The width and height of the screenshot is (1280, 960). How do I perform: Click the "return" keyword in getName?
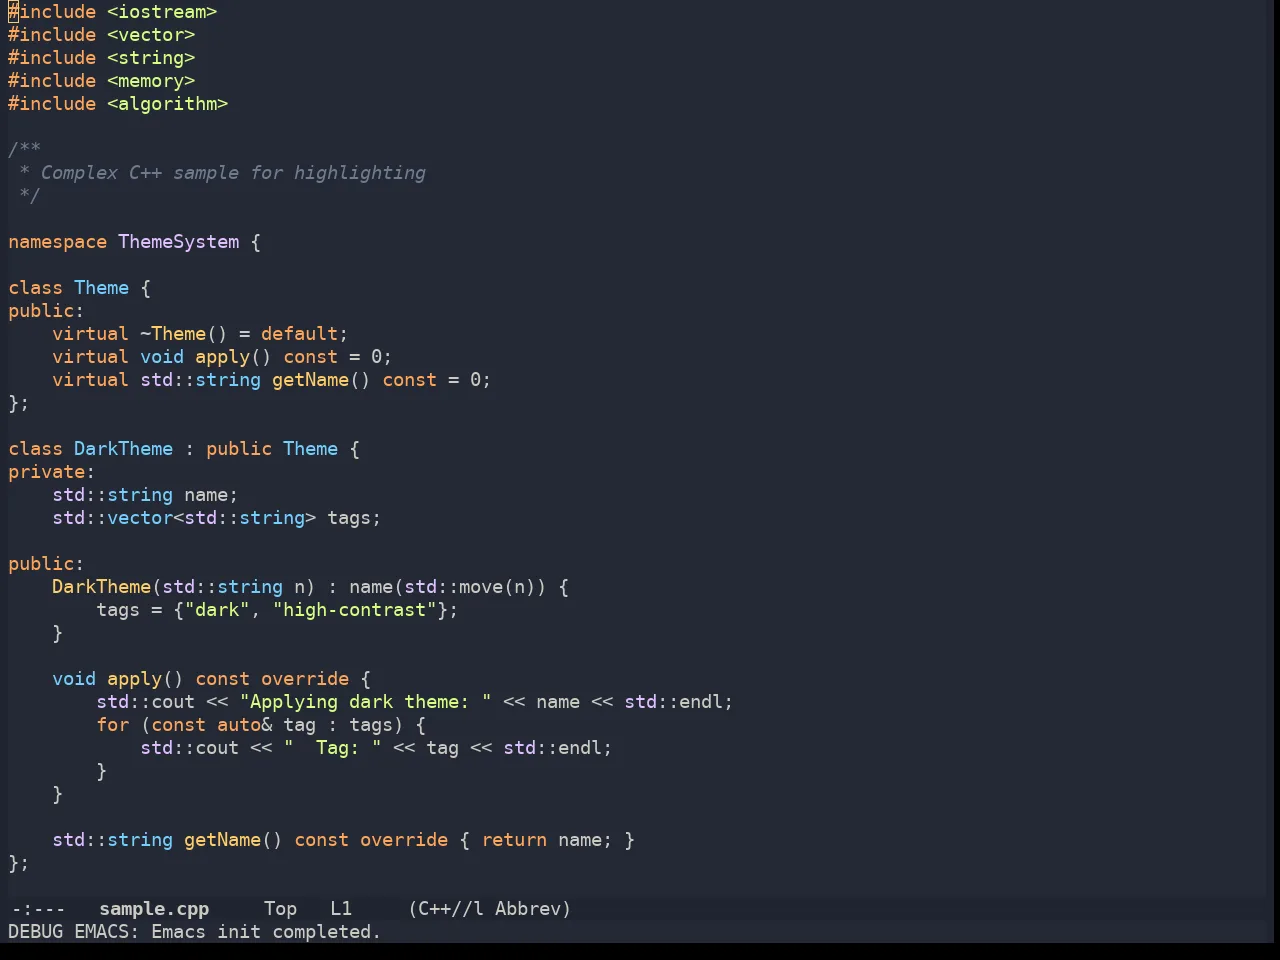click(514, 840)
